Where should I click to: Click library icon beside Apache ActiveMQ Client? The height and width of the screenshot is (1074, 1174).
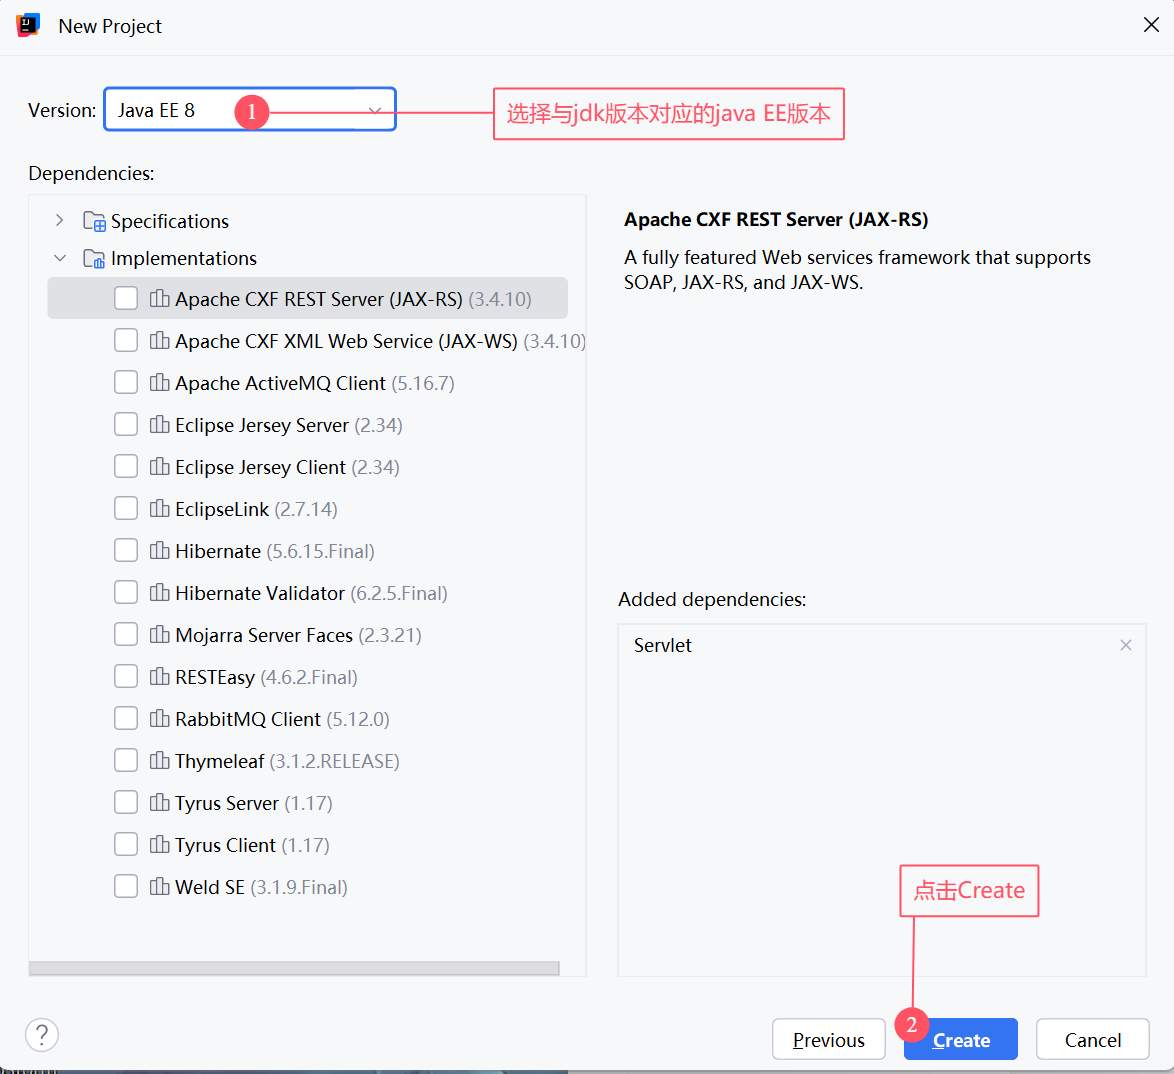point(159,382)
